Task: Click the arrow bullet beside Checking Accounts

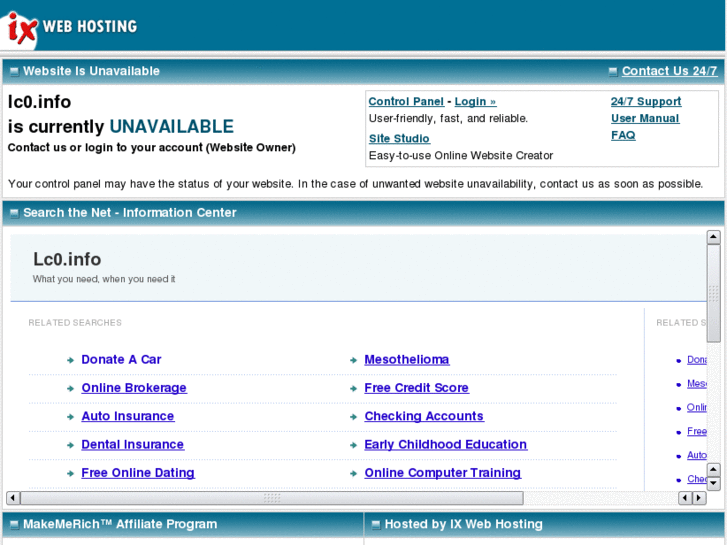Action: click(x=353, y=417)
